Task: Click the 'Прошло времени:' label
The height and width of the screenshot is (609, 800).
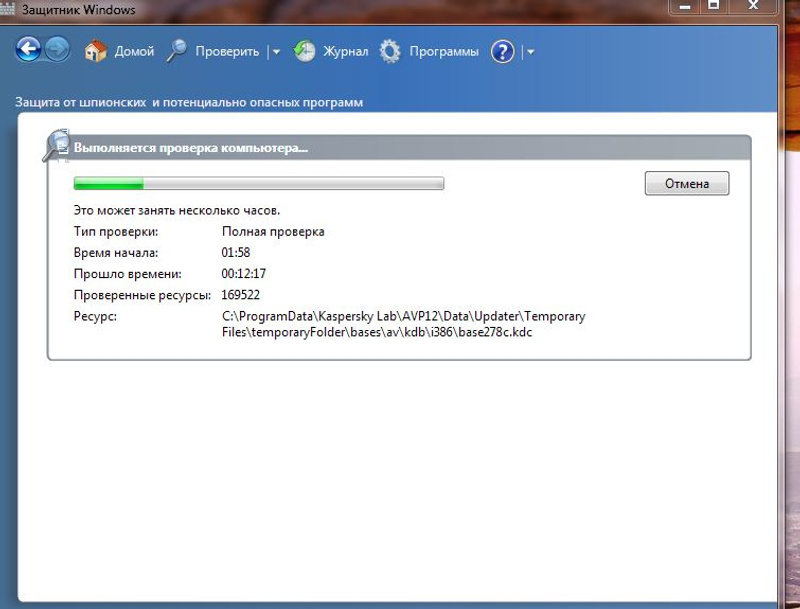Action: [x=128, y=274]
